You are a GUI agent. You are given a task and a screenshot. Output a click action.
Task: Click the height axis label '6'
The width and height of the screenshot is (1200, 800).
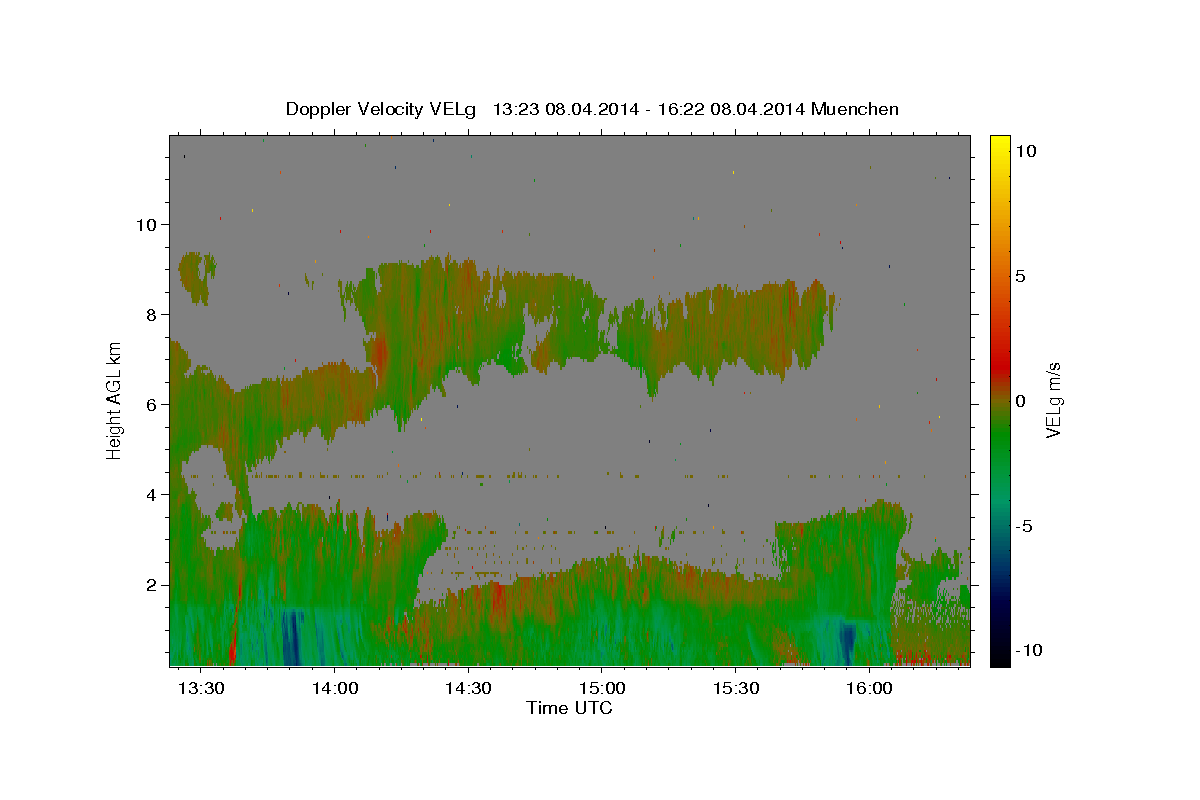(152, 404)
